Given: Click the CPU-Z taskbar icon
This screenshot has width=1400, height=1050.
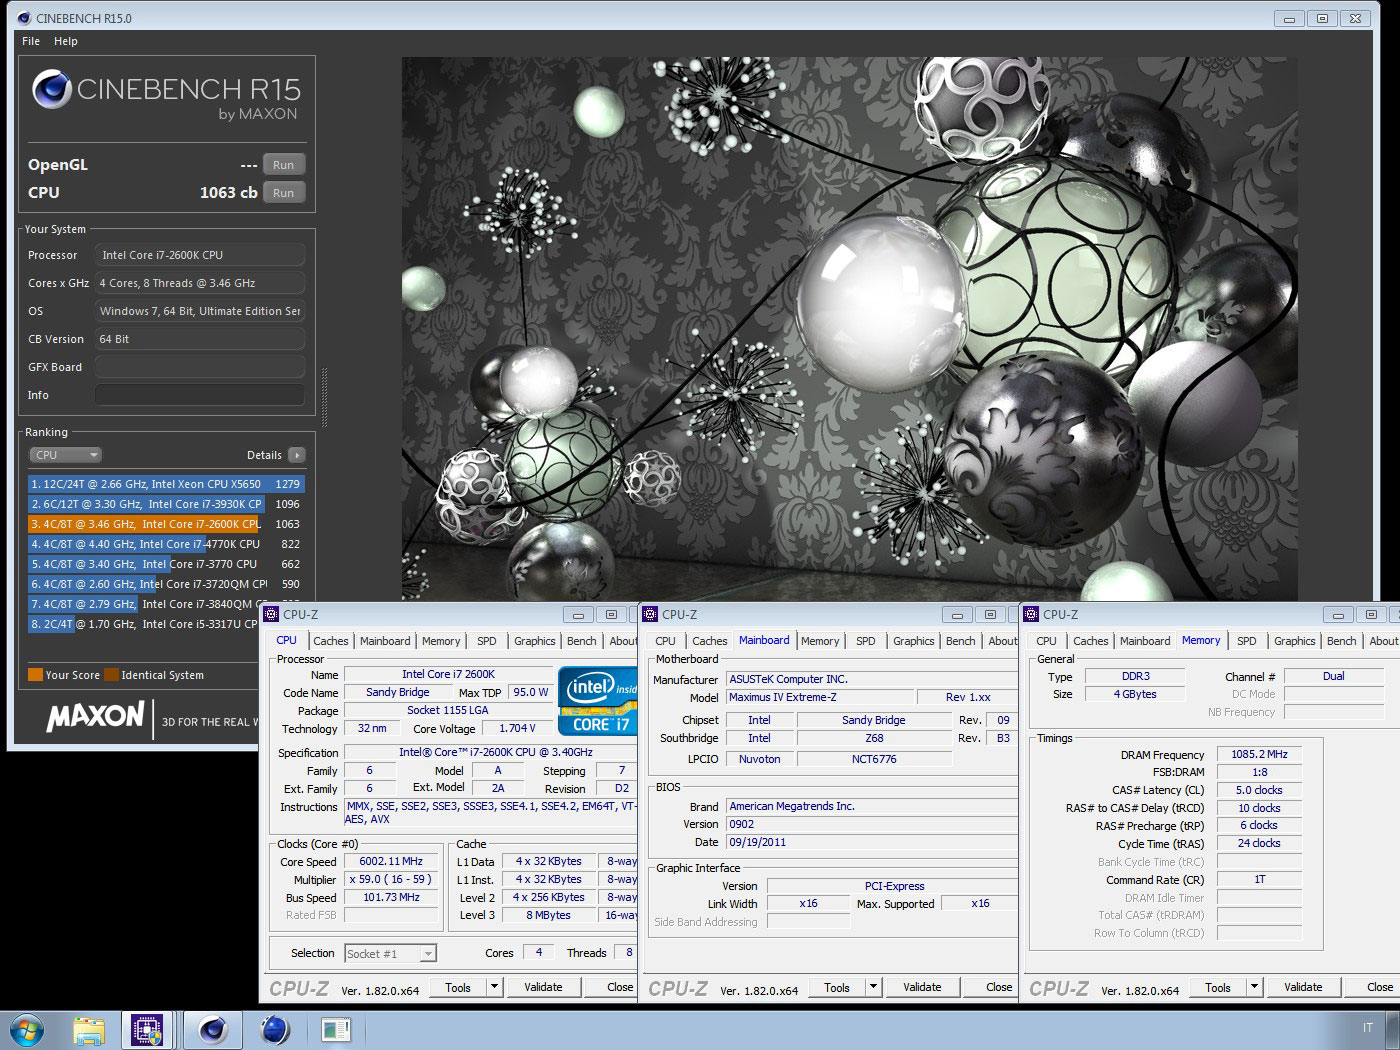Looking at the screenshot, I should coord(149,1030).
